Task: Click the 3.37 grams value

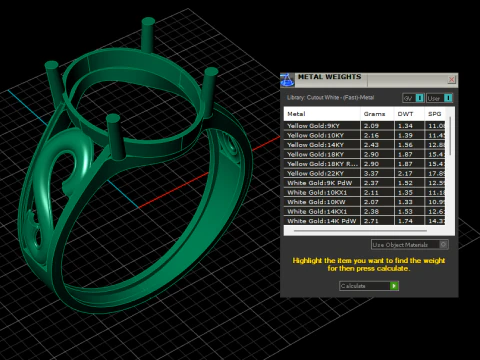Action: point(371,173)
